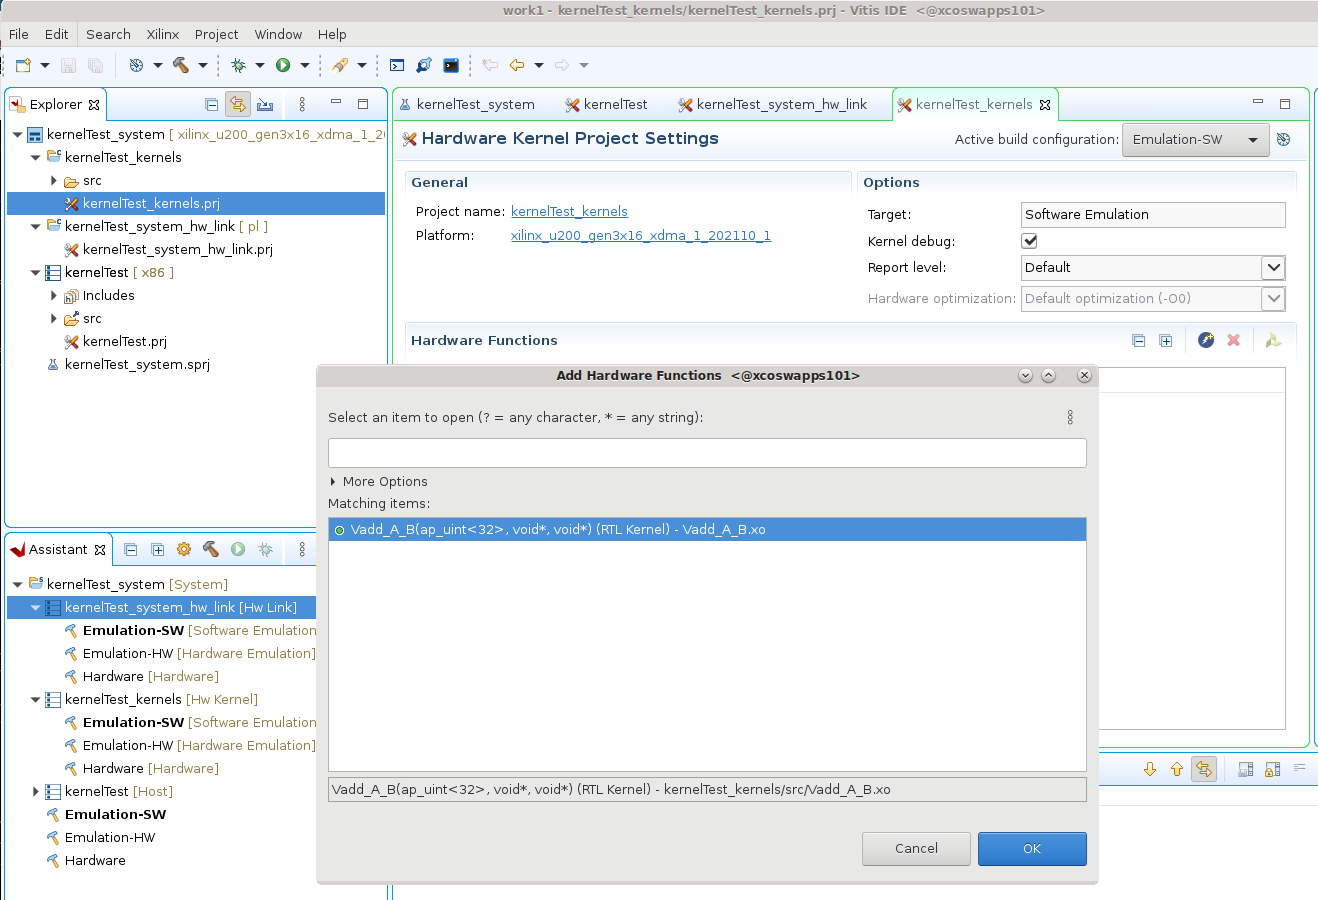This screenshot has width=1318, height=900.
Task: Expand all in Hardware Functions section
Action: point(1165,341)
